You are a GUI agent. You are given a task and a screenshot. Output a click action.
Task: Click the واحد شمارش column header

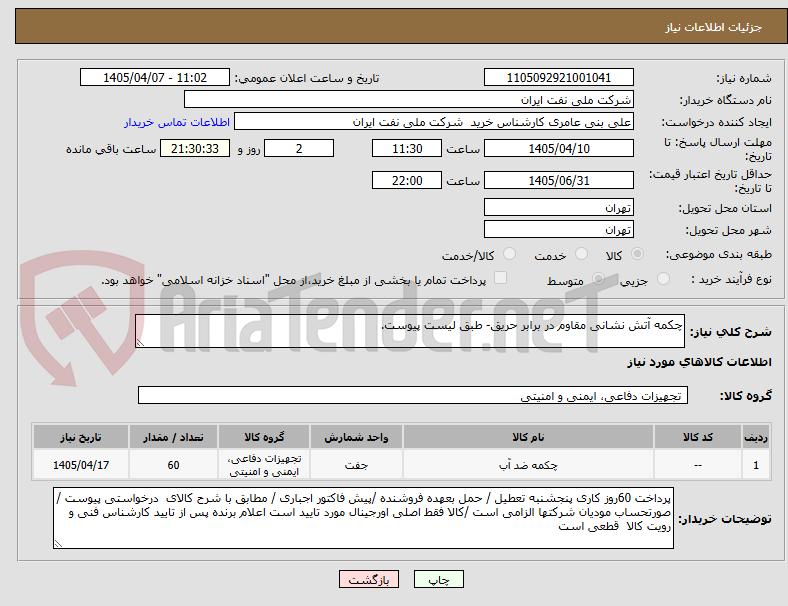(x=356, y=437)
